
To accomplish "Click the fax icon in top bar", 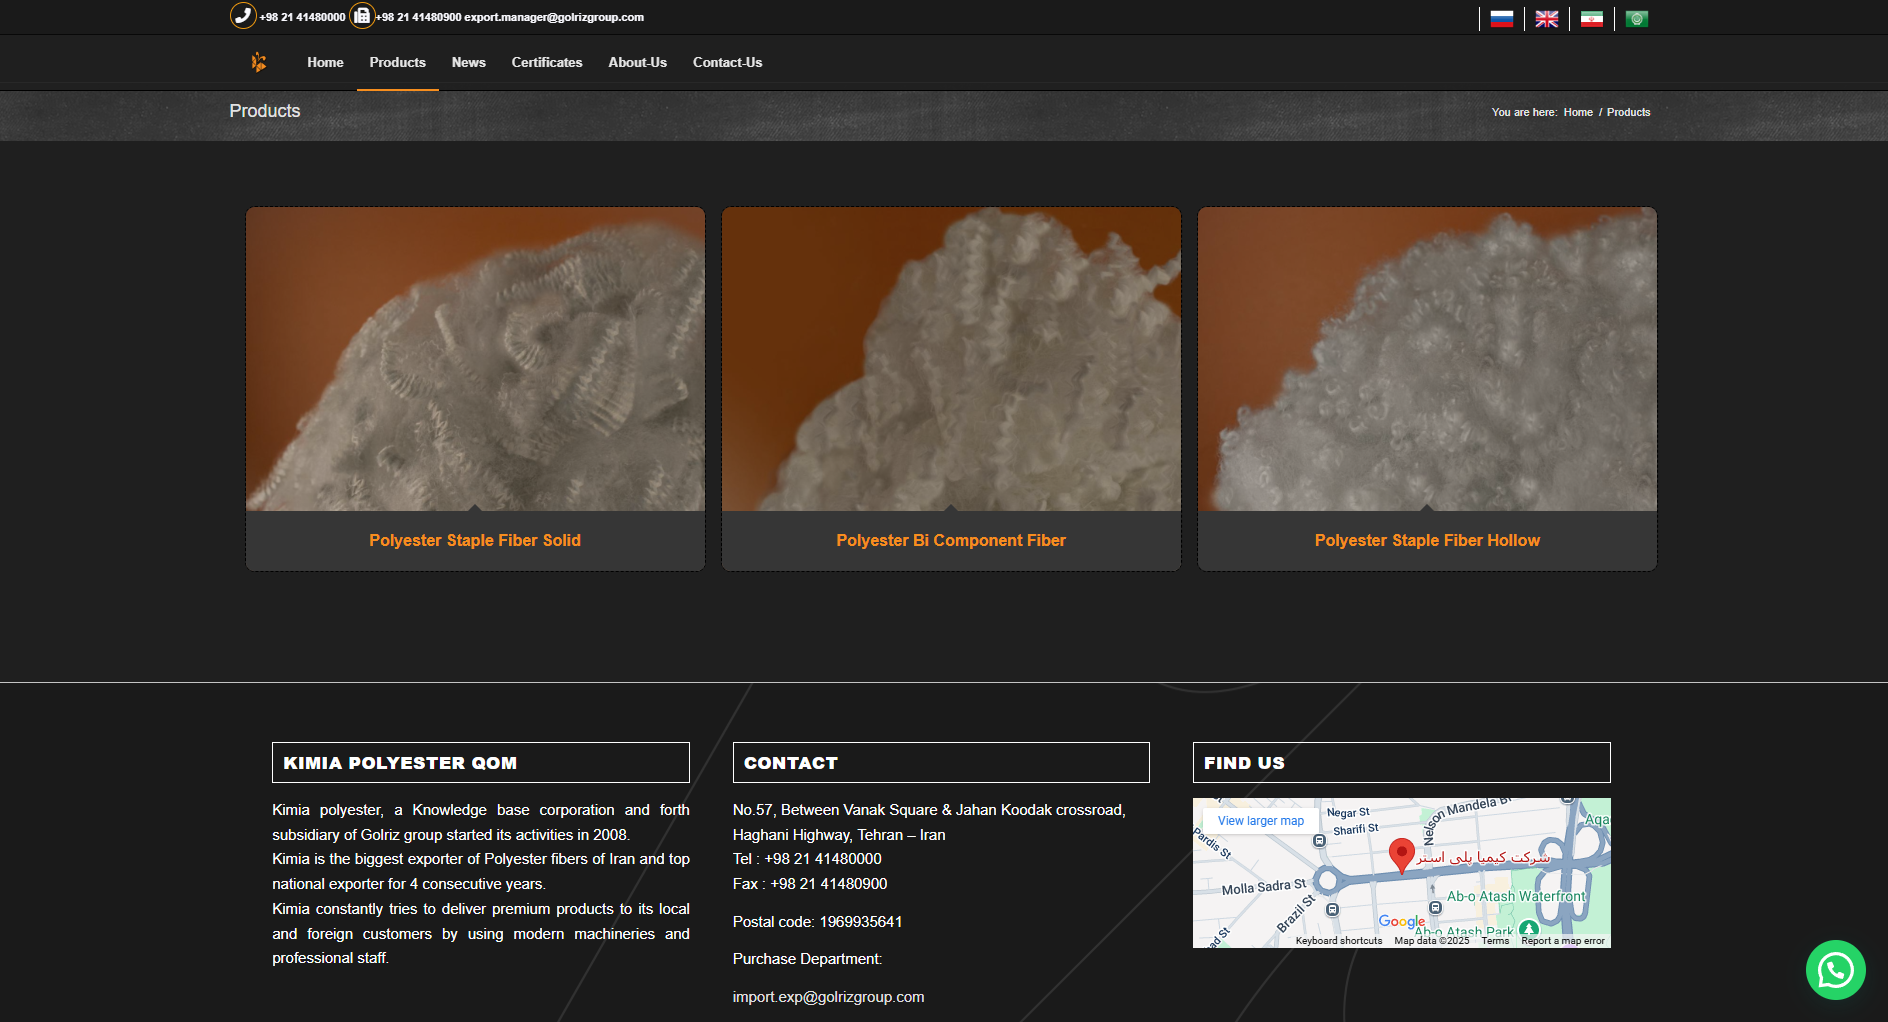I will tap(361, 16).
